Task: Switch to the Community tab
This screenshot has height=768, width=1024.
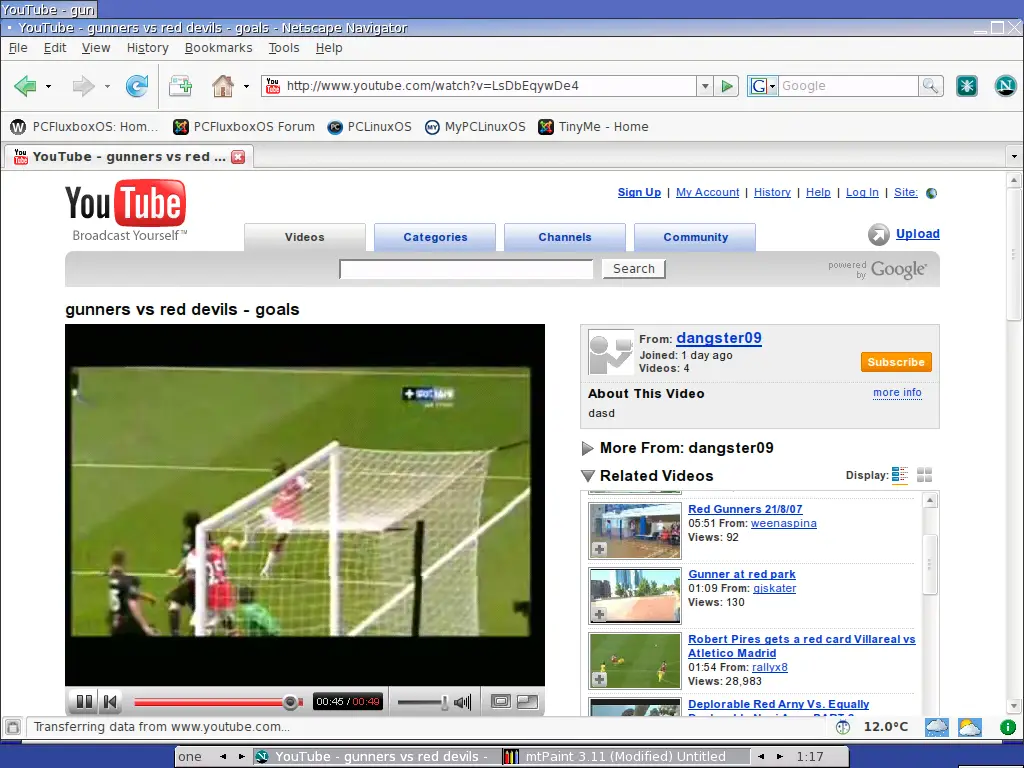Action: (695, 237)
